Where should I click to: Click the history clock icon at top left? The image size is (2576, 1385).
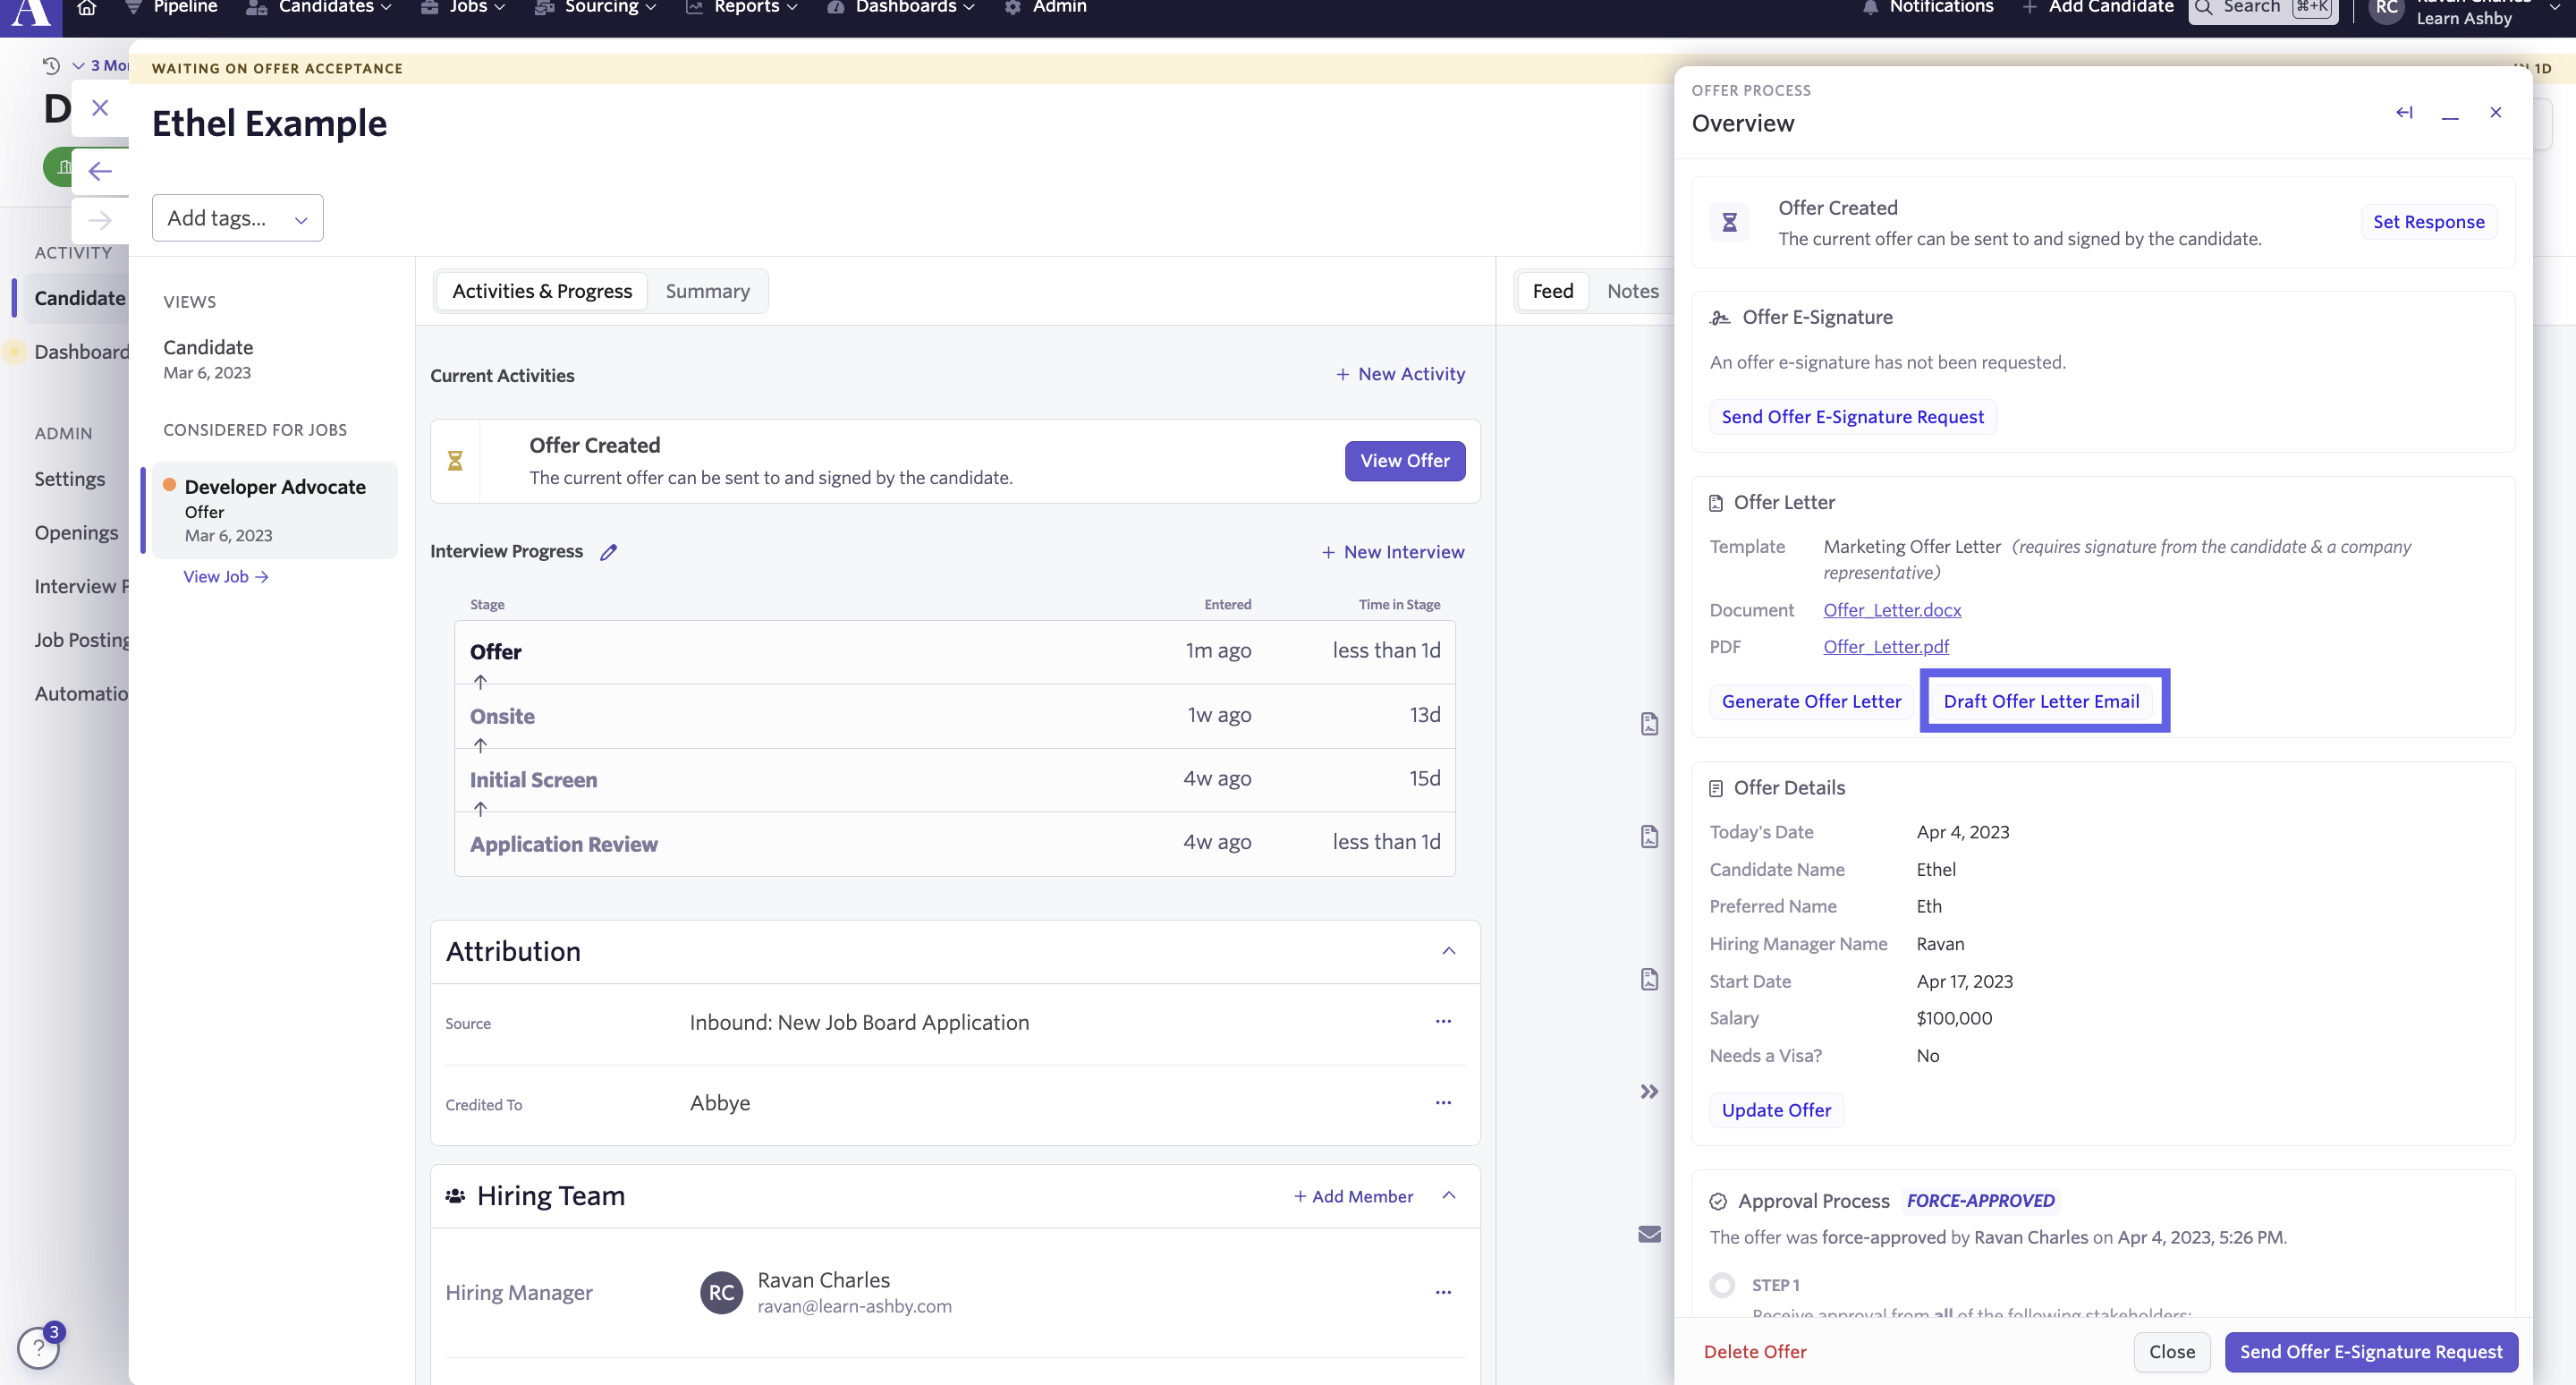tap(51, 65)
